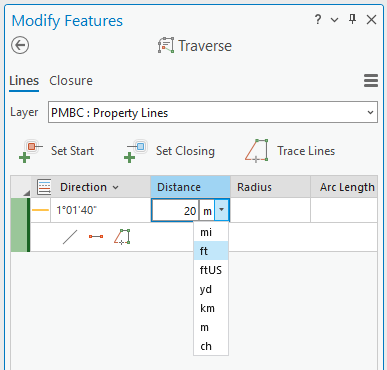Open the direction format icon in header
387x370 pixels.
tap(44, 187)
